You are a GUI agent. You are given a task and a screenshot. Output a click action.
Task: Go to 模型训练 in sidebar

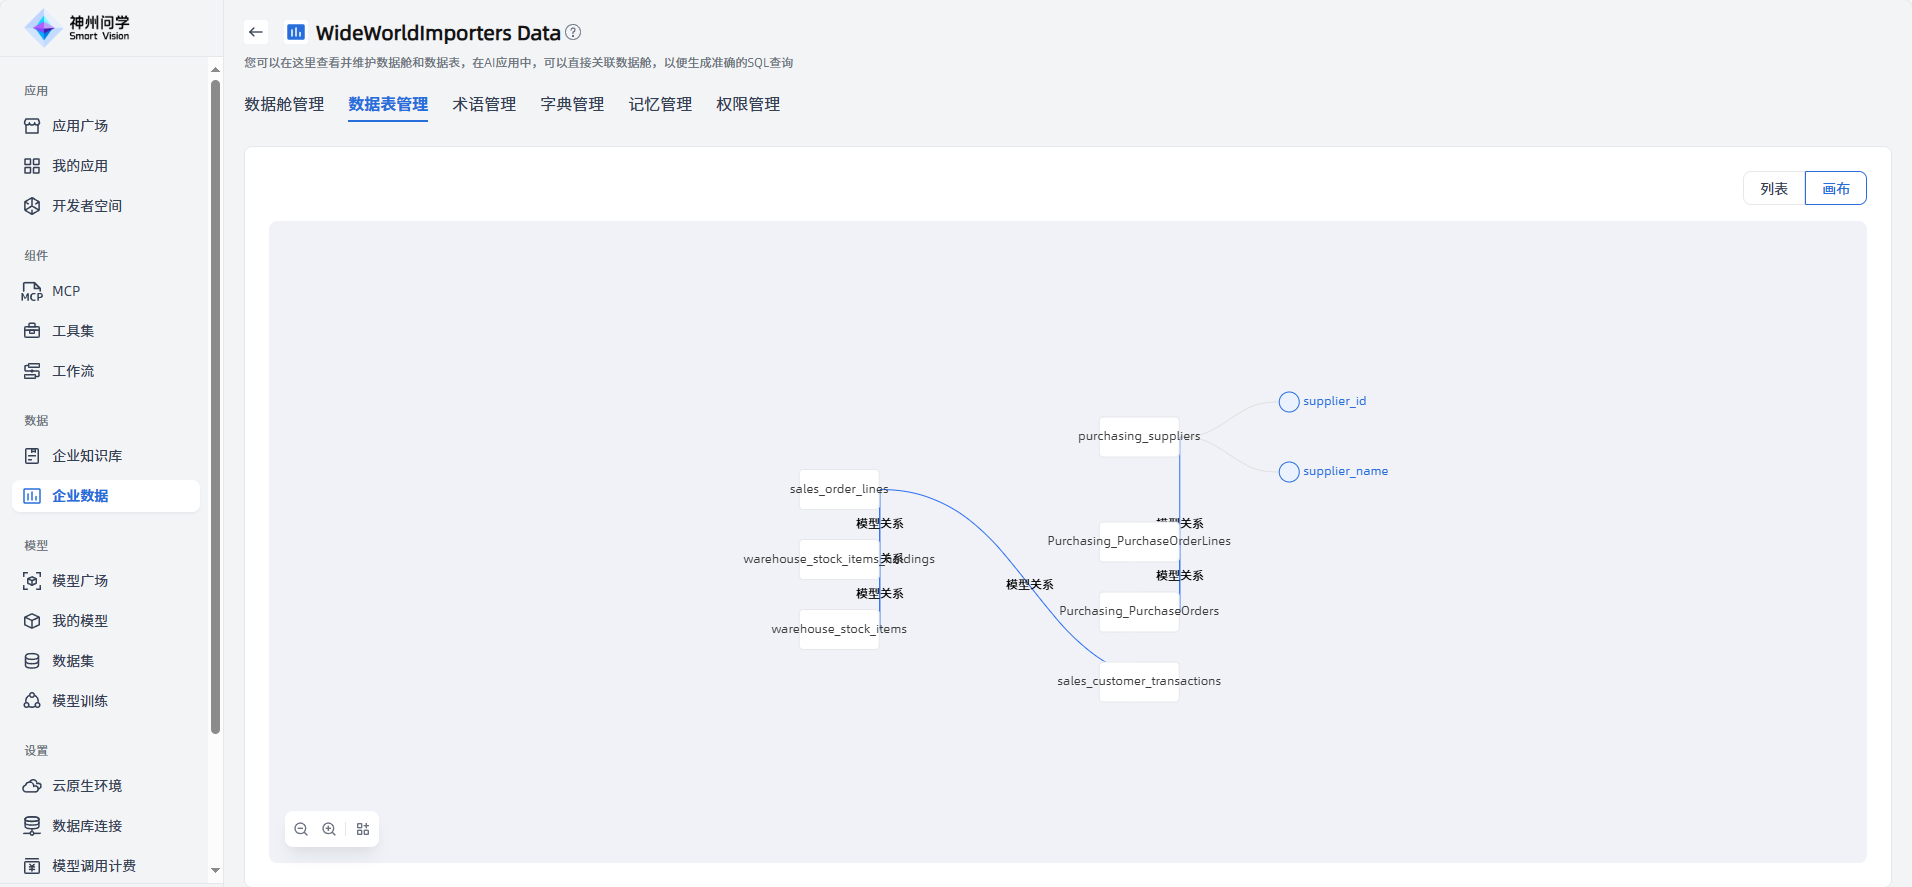(80, 701)
